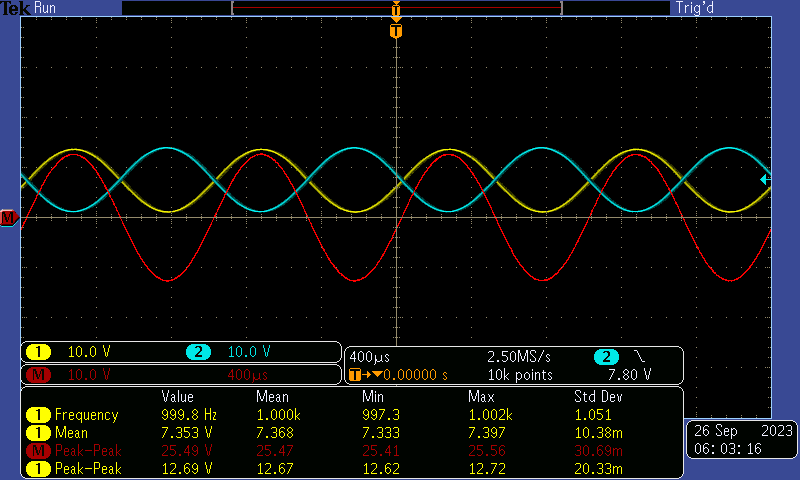Click the Frequency row channel 1 badge

click(38, 415)
